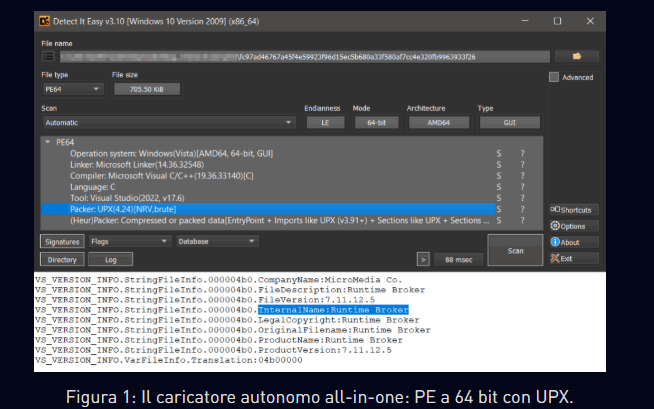Viewport: 654px width, 409px height.
Task: Start analysis with the Scan button
Action: click(515, 251)
